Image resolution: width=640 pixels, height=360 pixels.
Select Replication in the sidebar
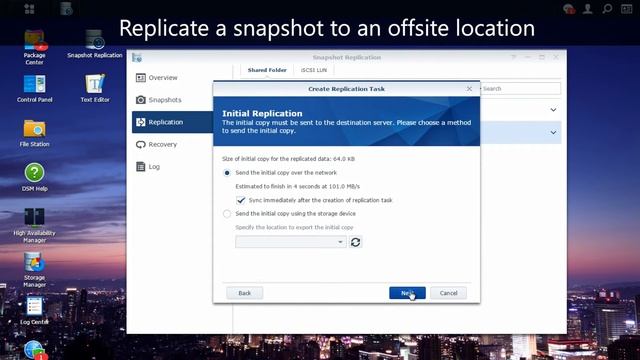[x=172, y=122]
